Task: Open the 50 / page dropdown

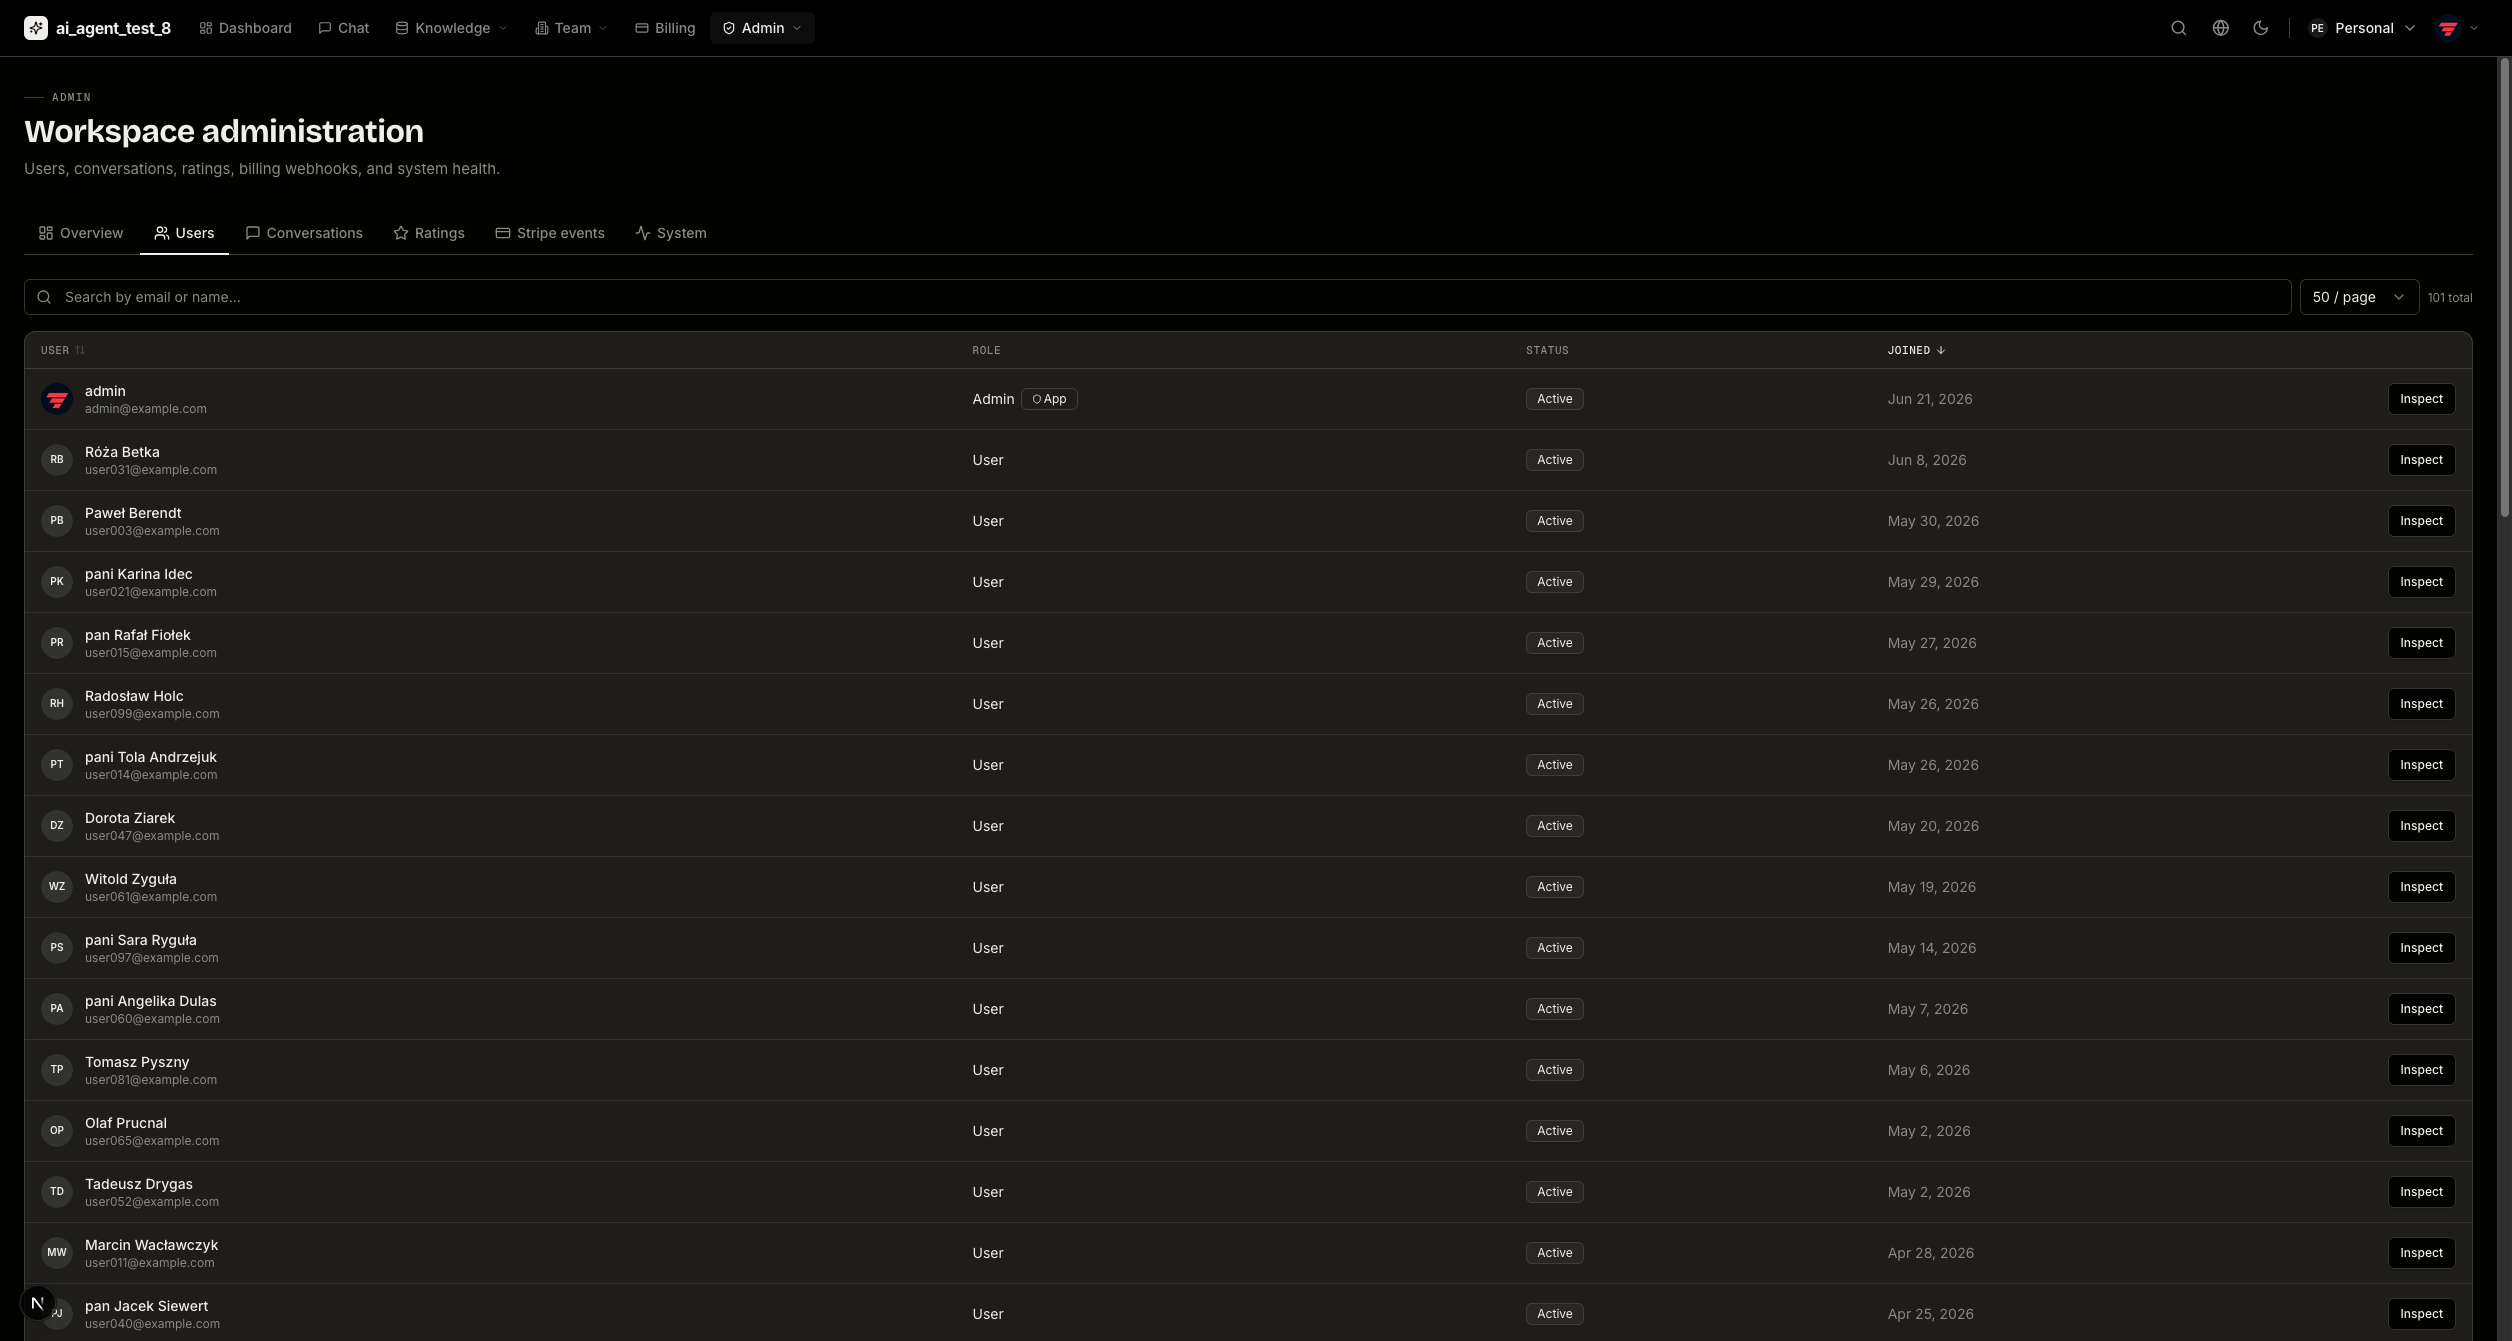Action: pyautogui.click(x=2359, y=297)
